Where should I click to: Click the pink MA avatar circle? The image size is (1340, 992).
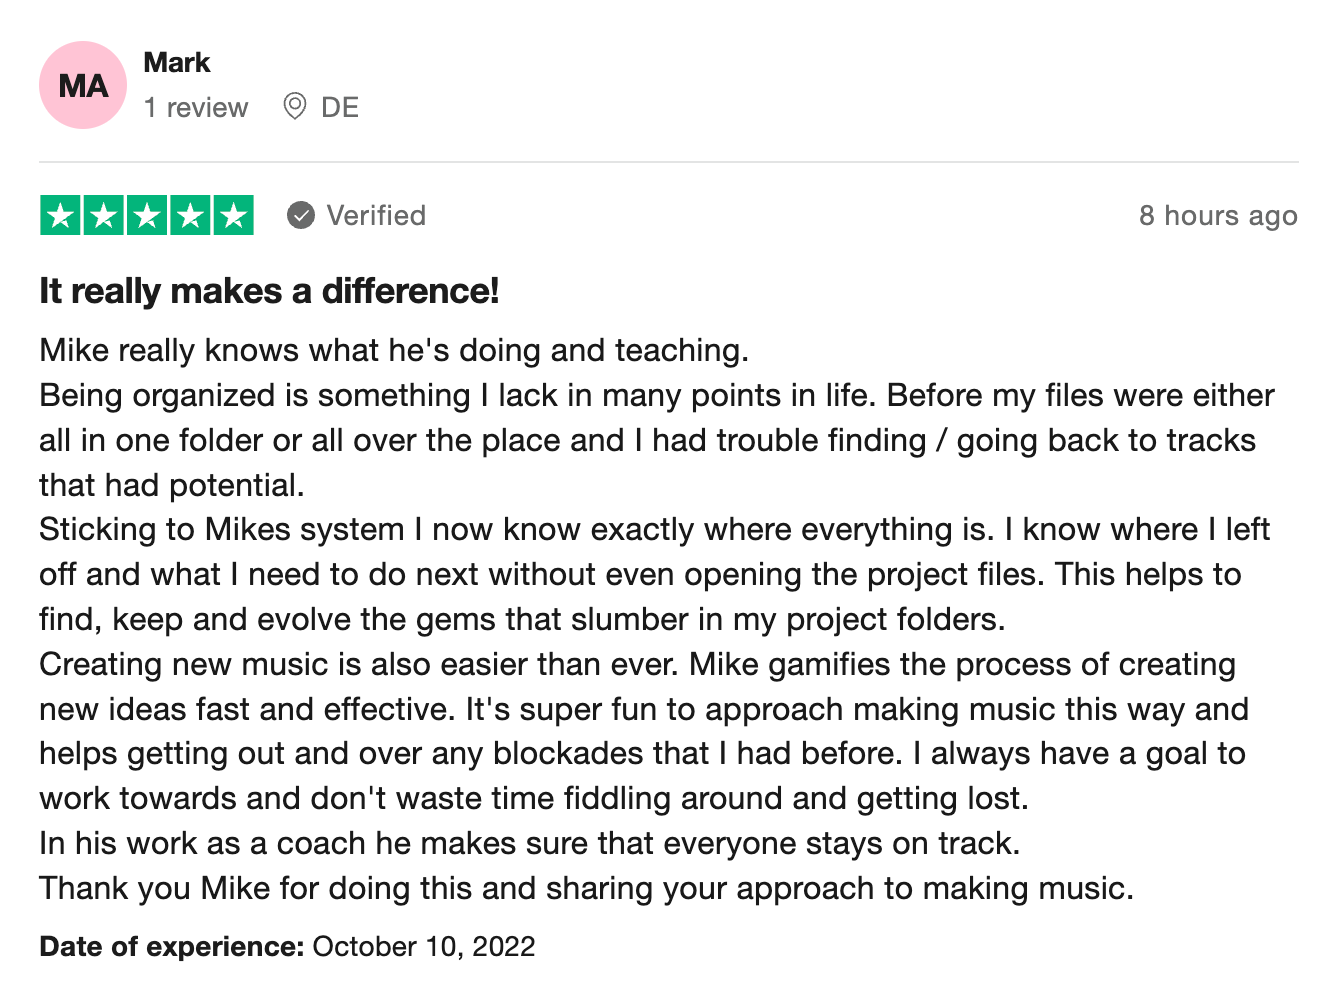point(83,85)
